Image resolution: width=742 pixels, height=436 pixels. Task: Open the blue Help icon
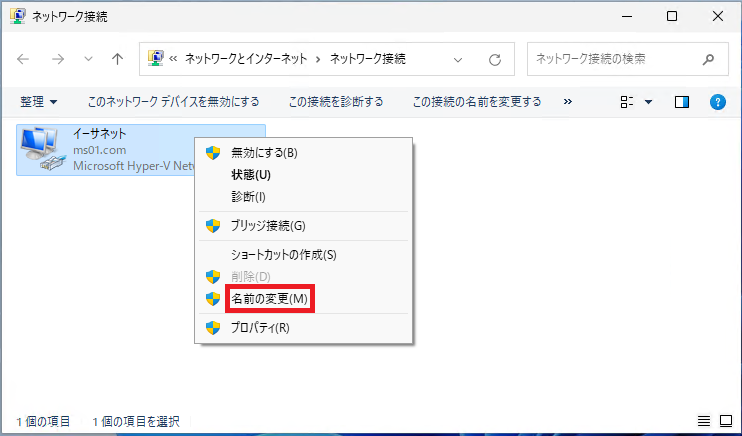click(718, 102)
